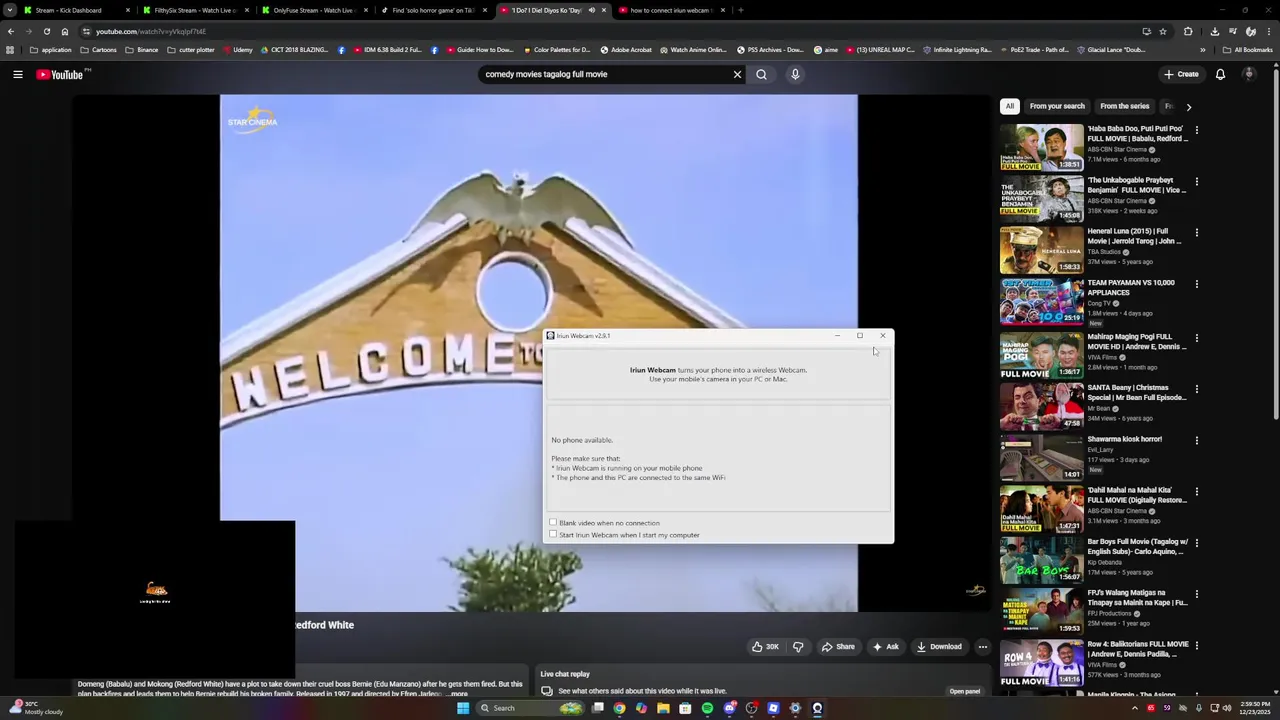Open the 'Udemy' bookmark
This screenshot has width=1280, height=720.
(237, 50)
